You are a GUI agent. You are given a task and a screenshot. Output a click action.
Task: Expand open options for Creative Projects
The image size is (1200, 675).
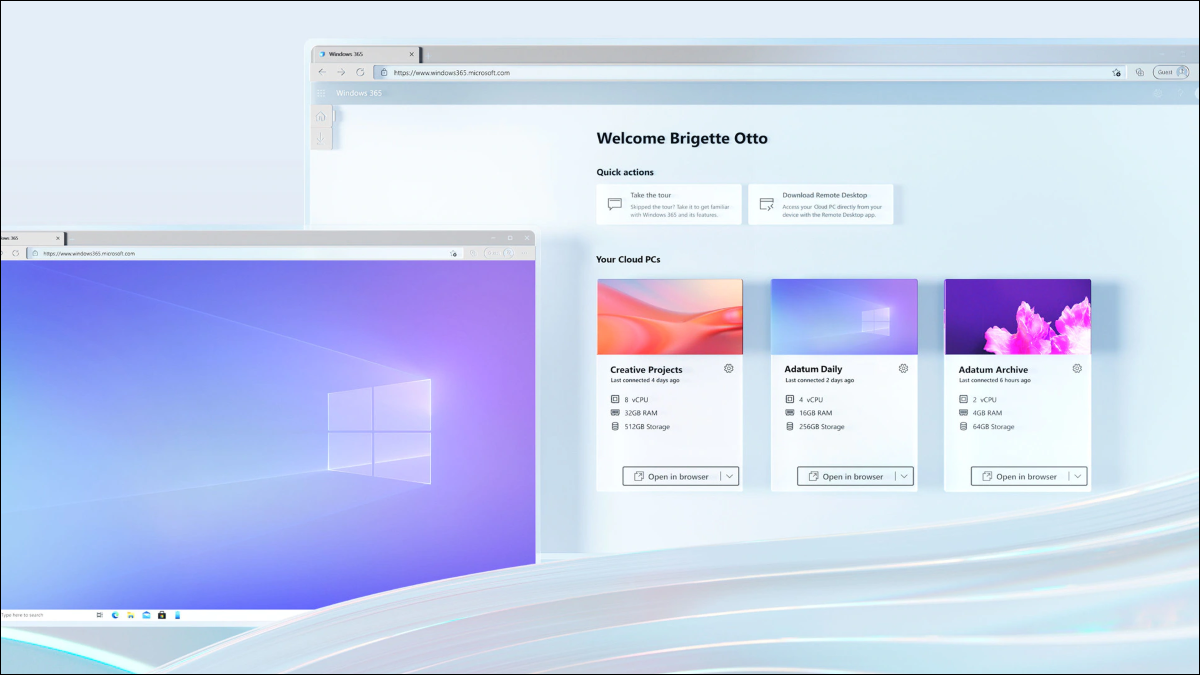(x=730, y=477)
